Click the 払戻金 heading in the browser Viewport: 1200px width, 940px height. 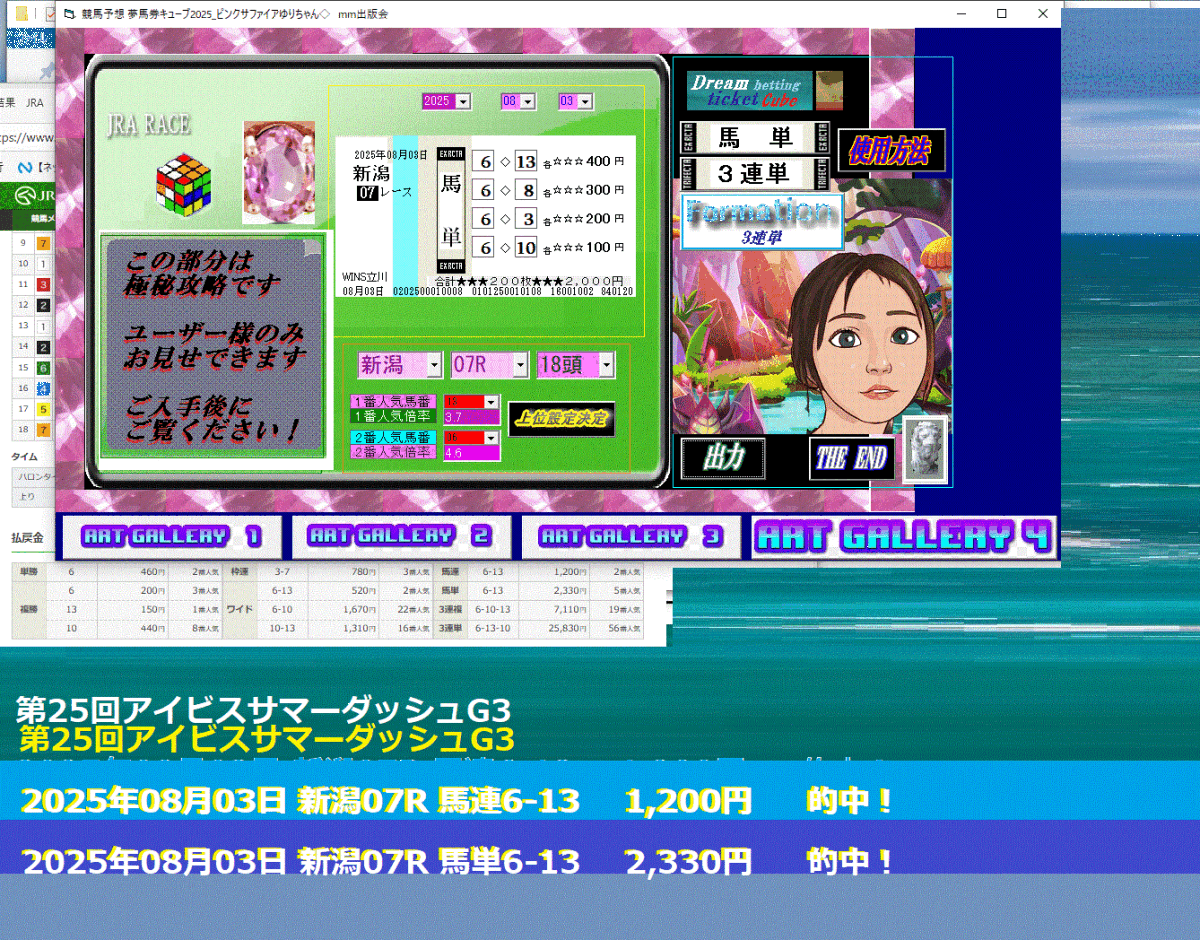coord(28,538)
